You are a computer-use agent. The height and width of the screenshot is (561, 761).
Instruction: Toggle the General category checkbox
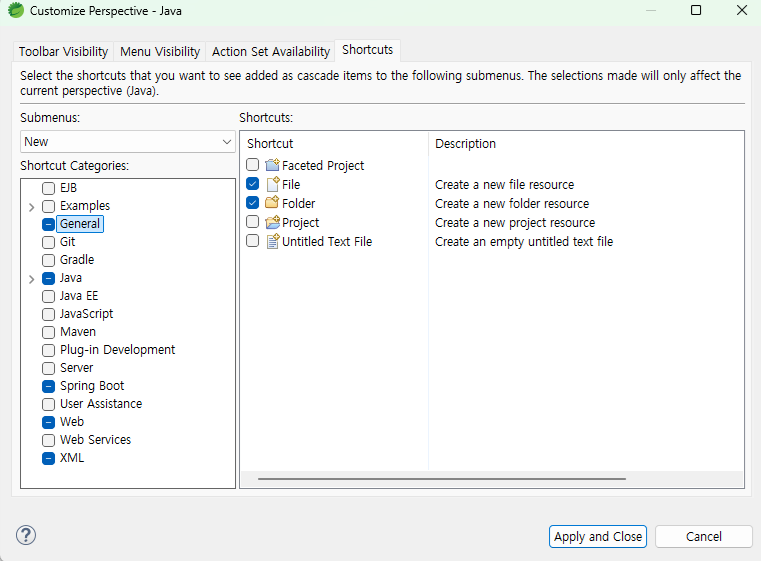(x=49, y=224)
